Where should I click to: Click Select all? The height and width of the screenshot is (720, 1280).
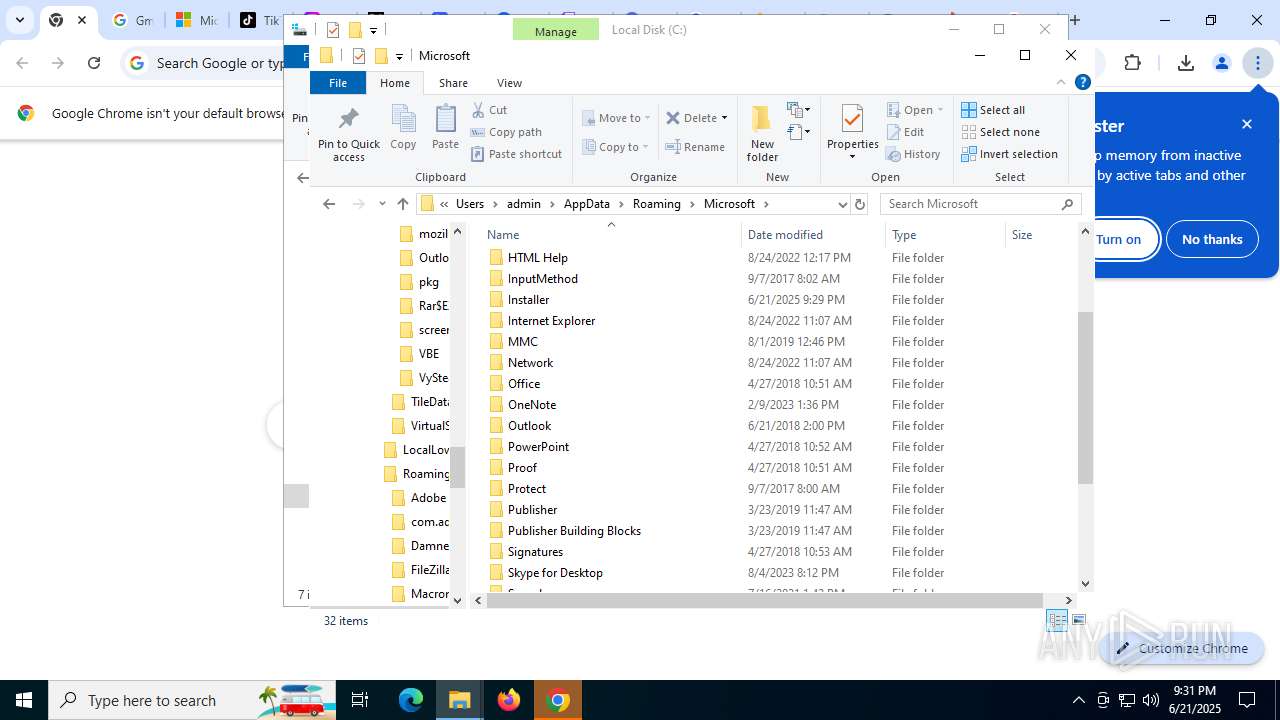(x=993, y=110)
